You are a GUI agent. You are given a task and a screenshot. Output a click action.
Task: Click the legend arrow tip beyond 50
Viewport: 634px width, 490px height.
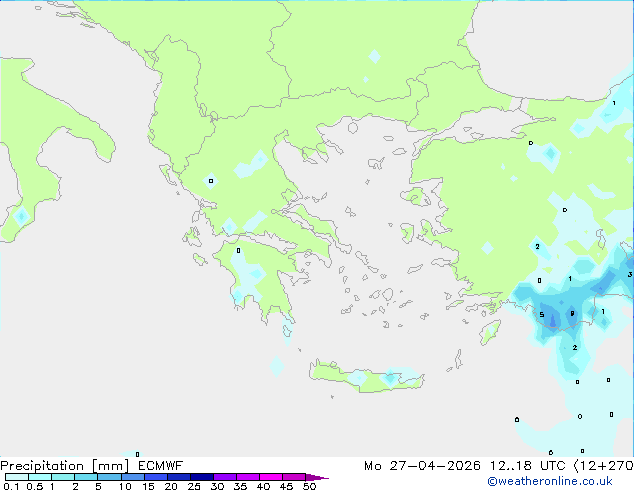click(317, 477)
